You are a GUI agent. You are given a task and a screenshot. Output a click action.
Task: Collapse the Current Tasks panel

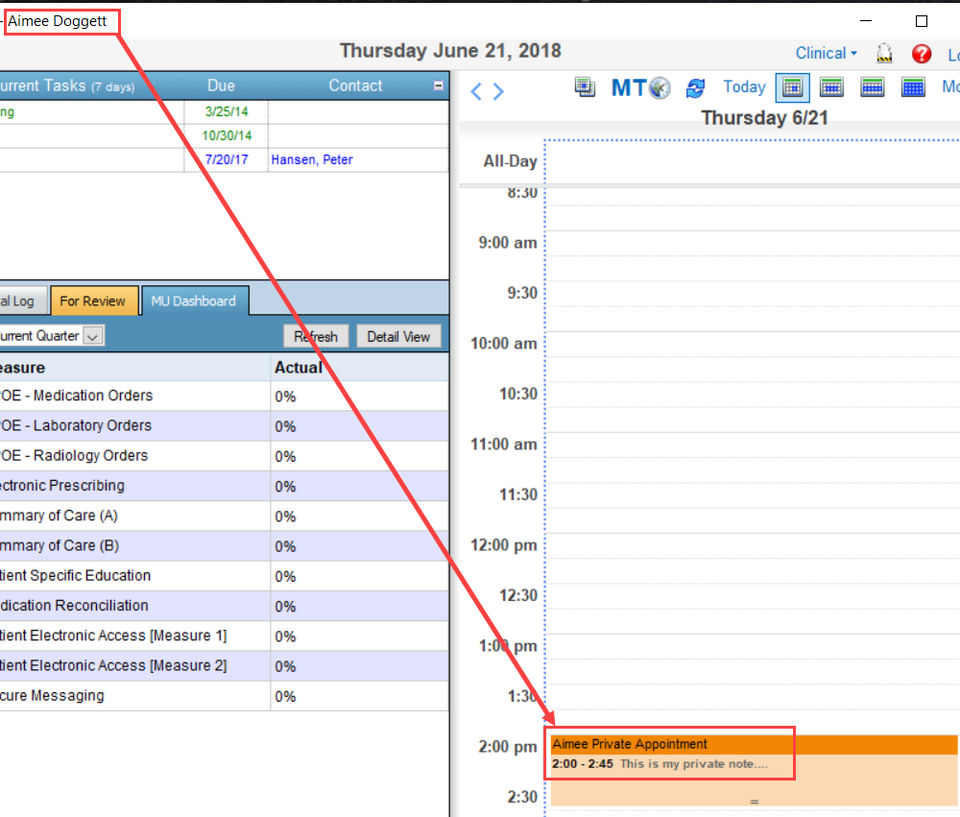click(x=438, y=86)
